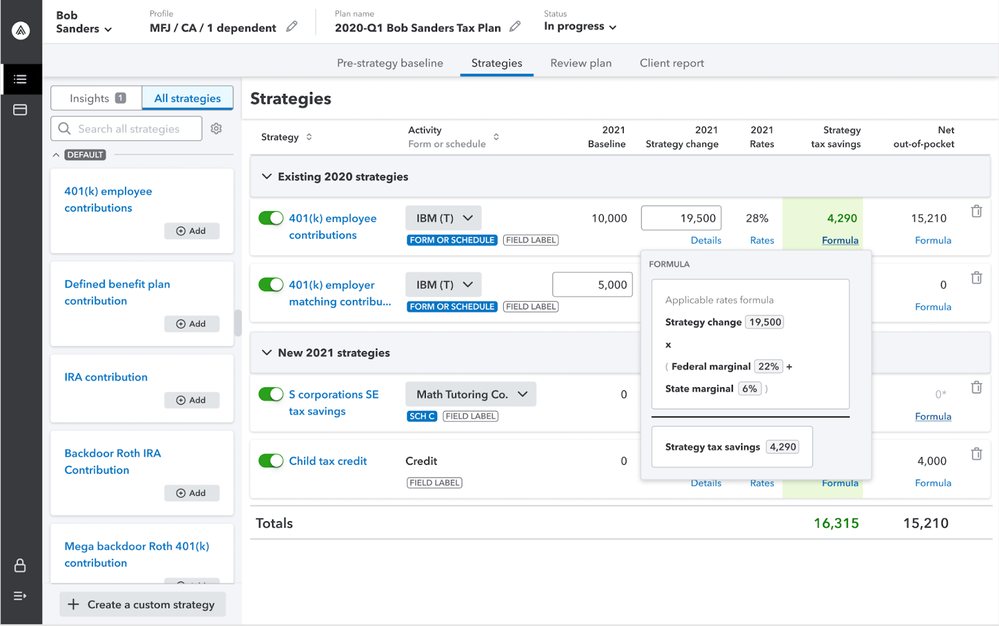Open the list view sidebar icon
The image size is (999, 626).
pyautogui.click(x=20, y=79)
